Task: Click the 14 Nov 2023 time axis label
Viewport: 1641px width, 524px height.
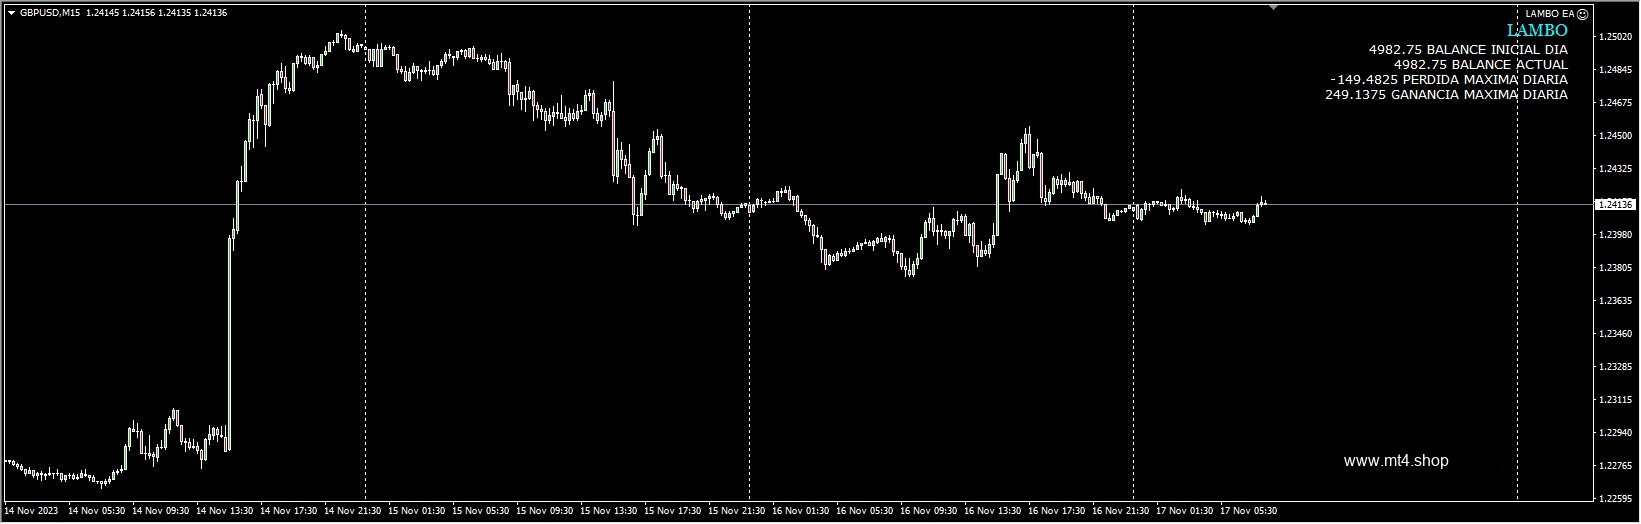Action: pyautogui.click(x=32, y=510)
